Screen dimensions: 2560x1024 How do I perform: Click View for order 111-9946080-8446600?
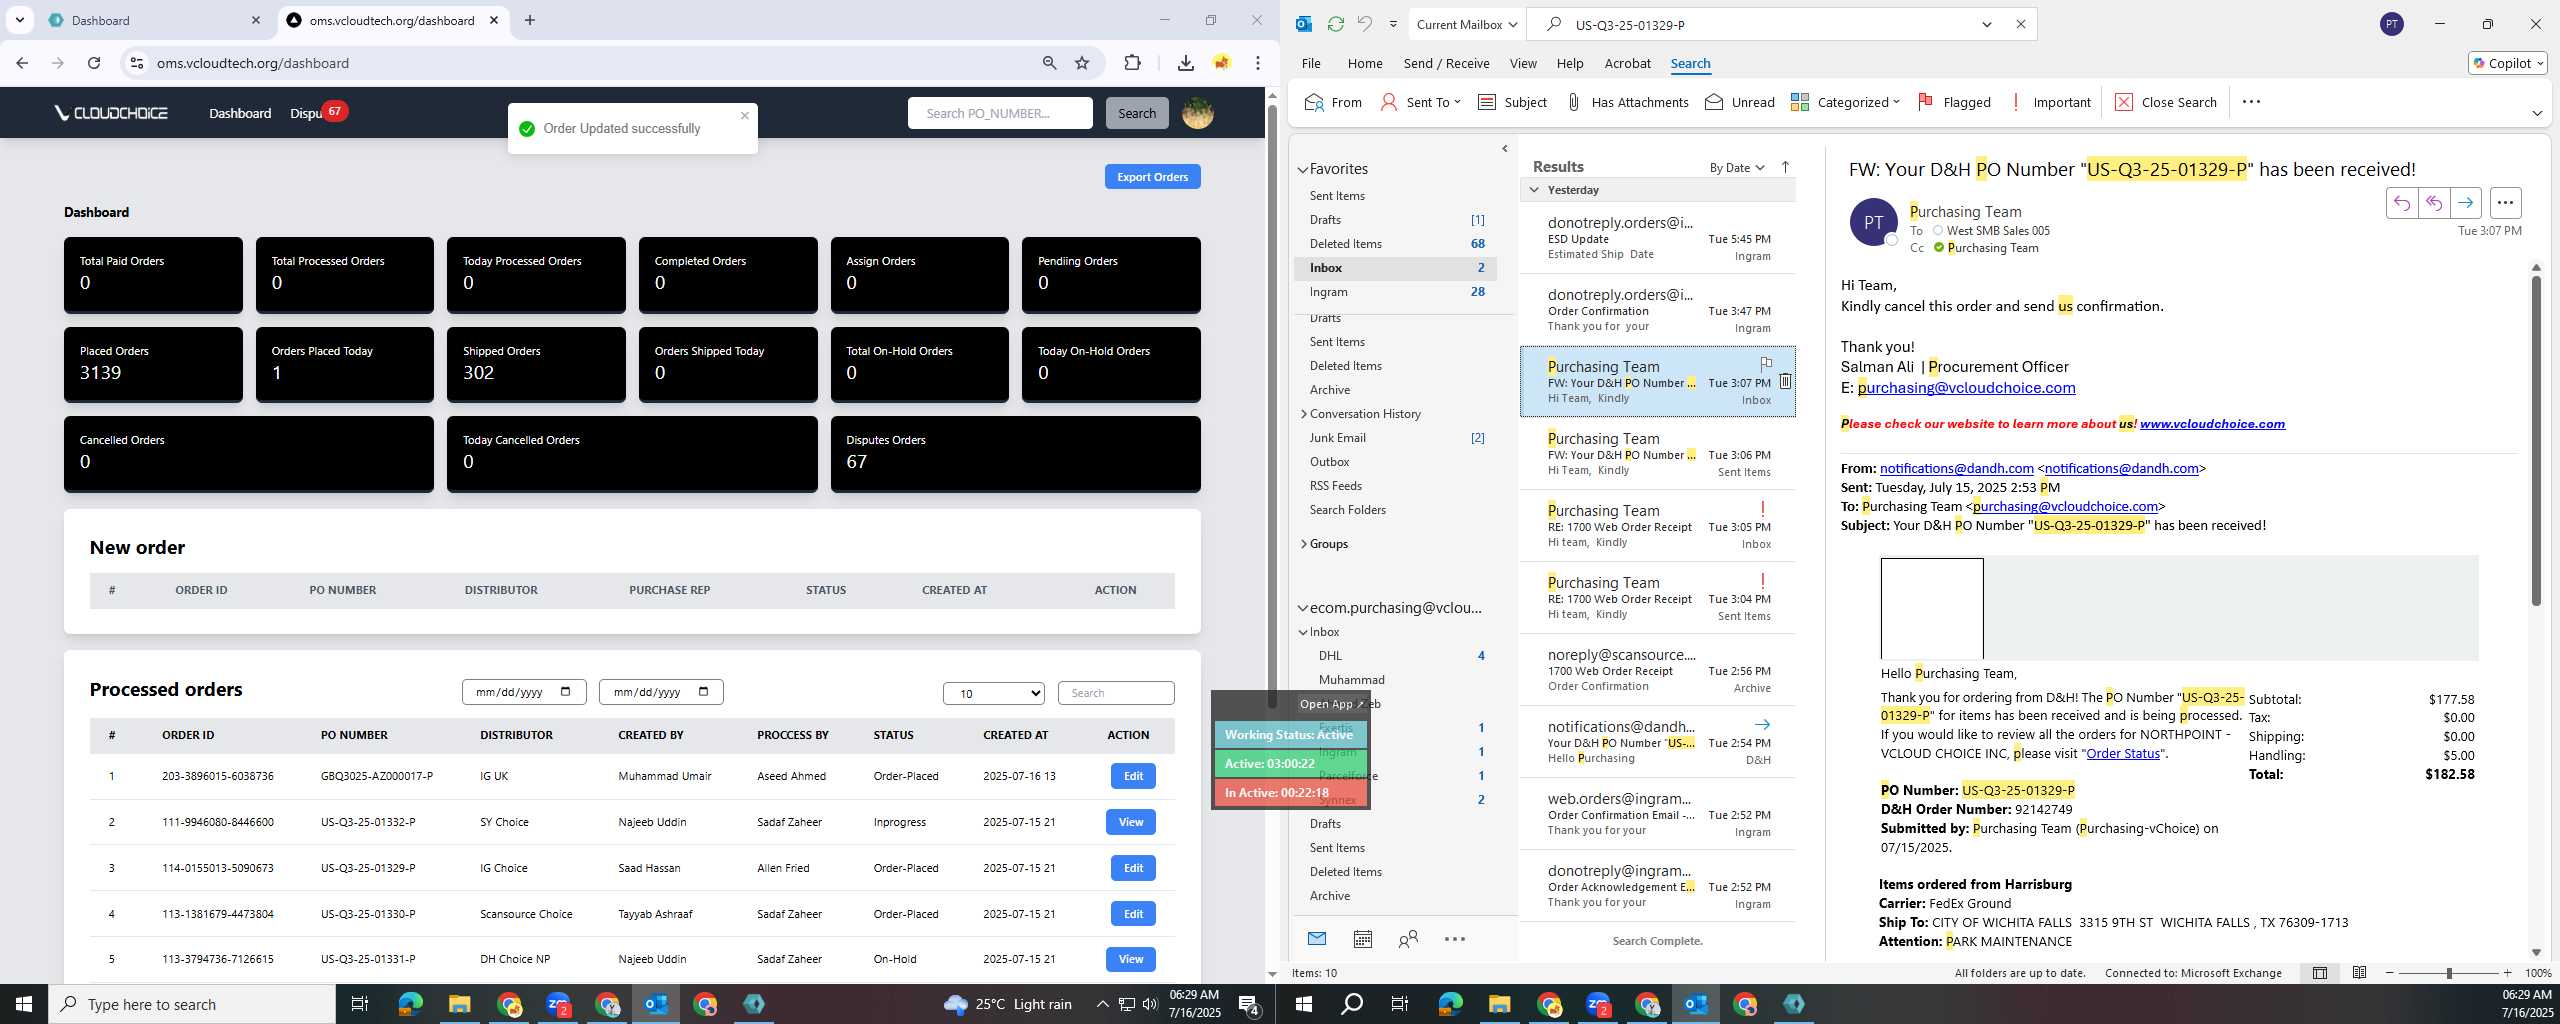[x=1130, y=822]
